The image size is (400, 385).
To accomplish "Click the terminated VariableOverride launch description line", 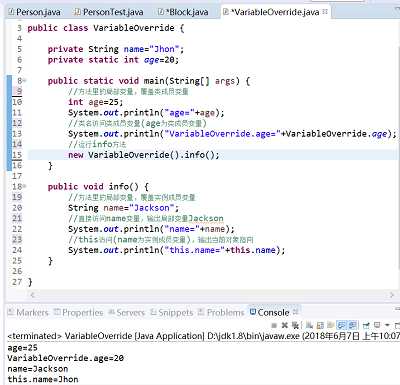I will tap(203, 336).
